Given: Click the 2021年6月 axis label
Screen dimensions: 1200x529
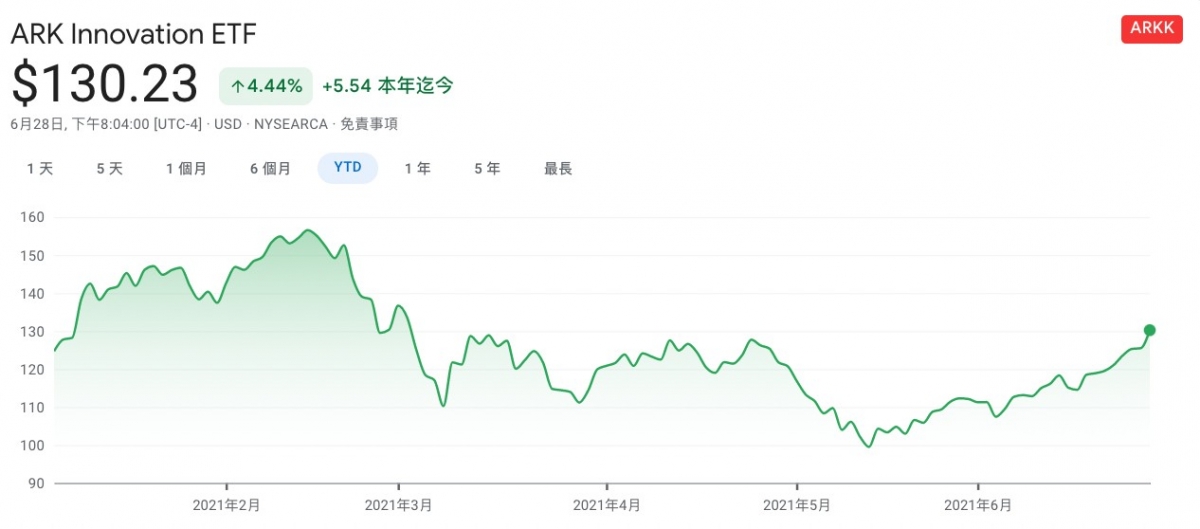Looking at the screenshot, I should 976,505.
